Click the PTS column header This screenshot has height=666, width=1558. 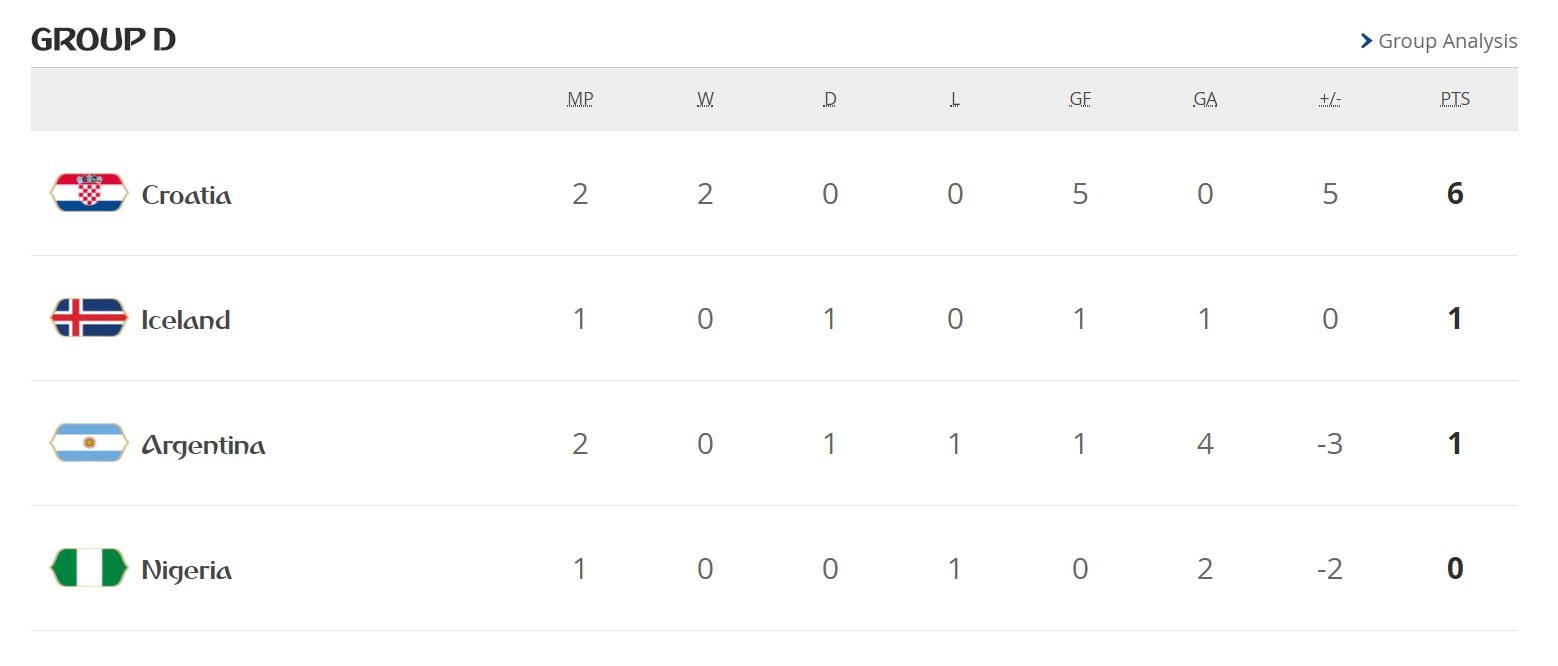(1455, 99)
